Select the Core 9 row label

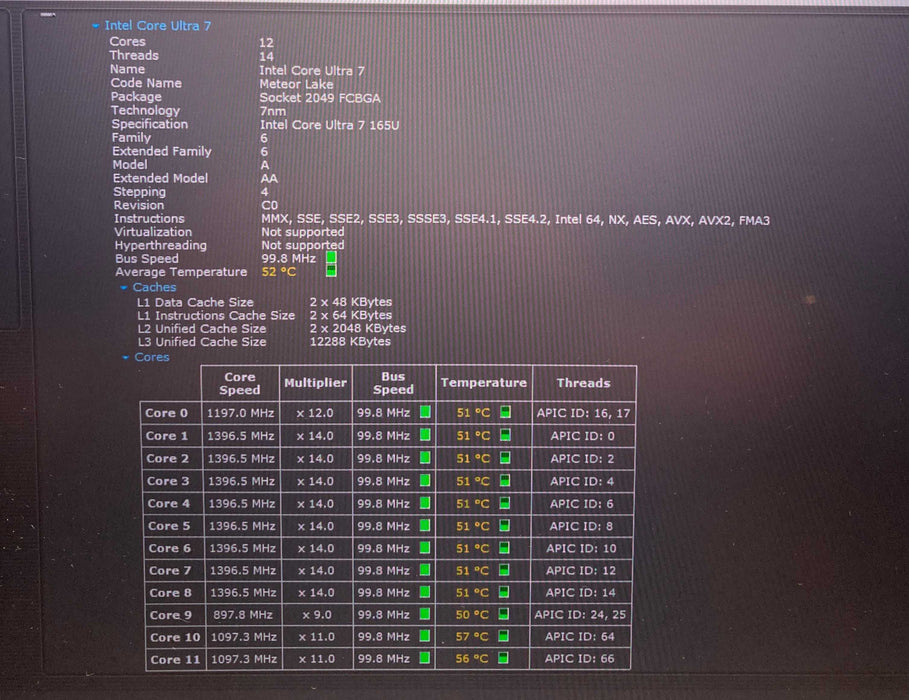pyautogui.click(x=170, y=615)
